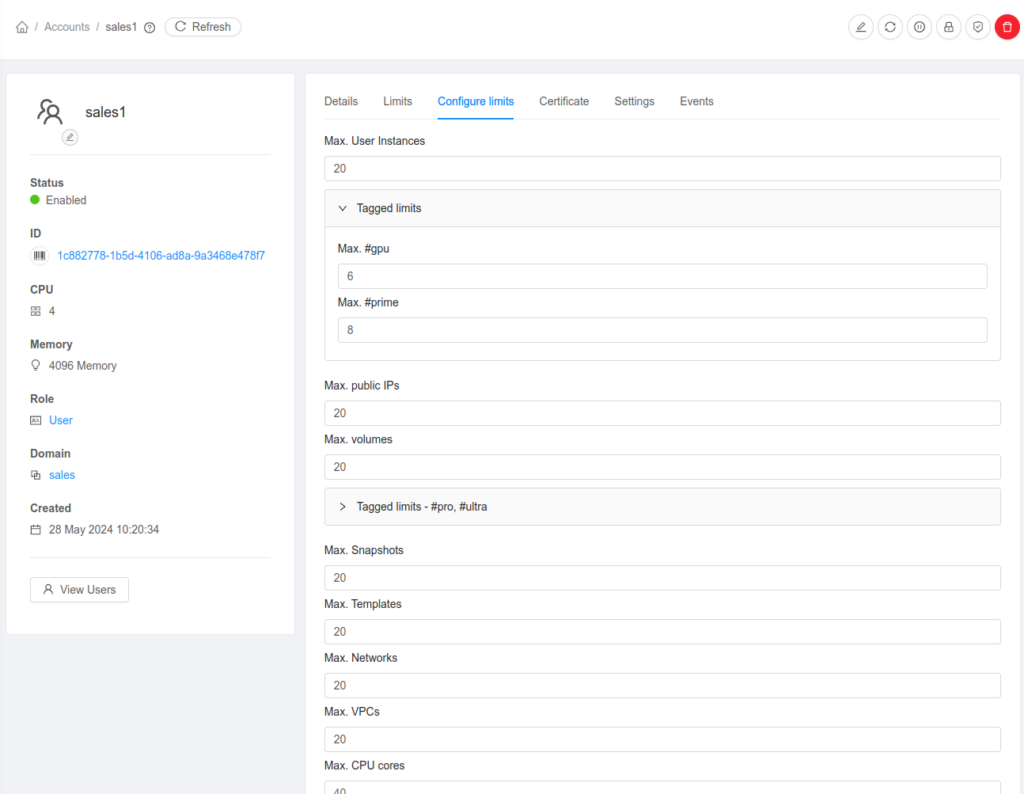Image resolution: width=1024 pixels, height=794 pixels.
Task: Open the User role link
Action: click(x=61, y=421)
